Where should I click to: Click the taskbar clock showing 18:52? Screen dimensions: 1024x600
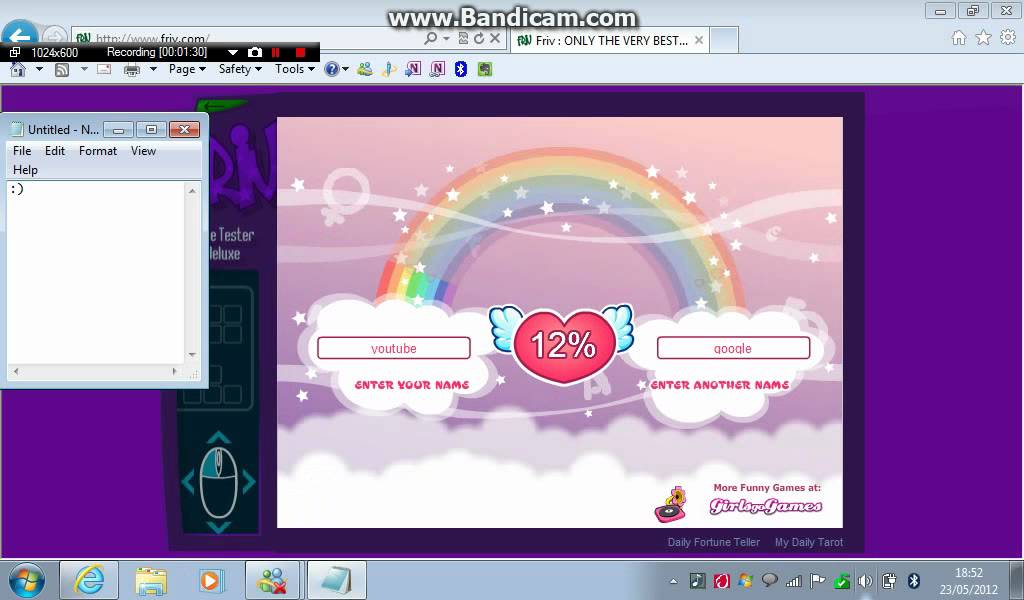click(968, 580)
